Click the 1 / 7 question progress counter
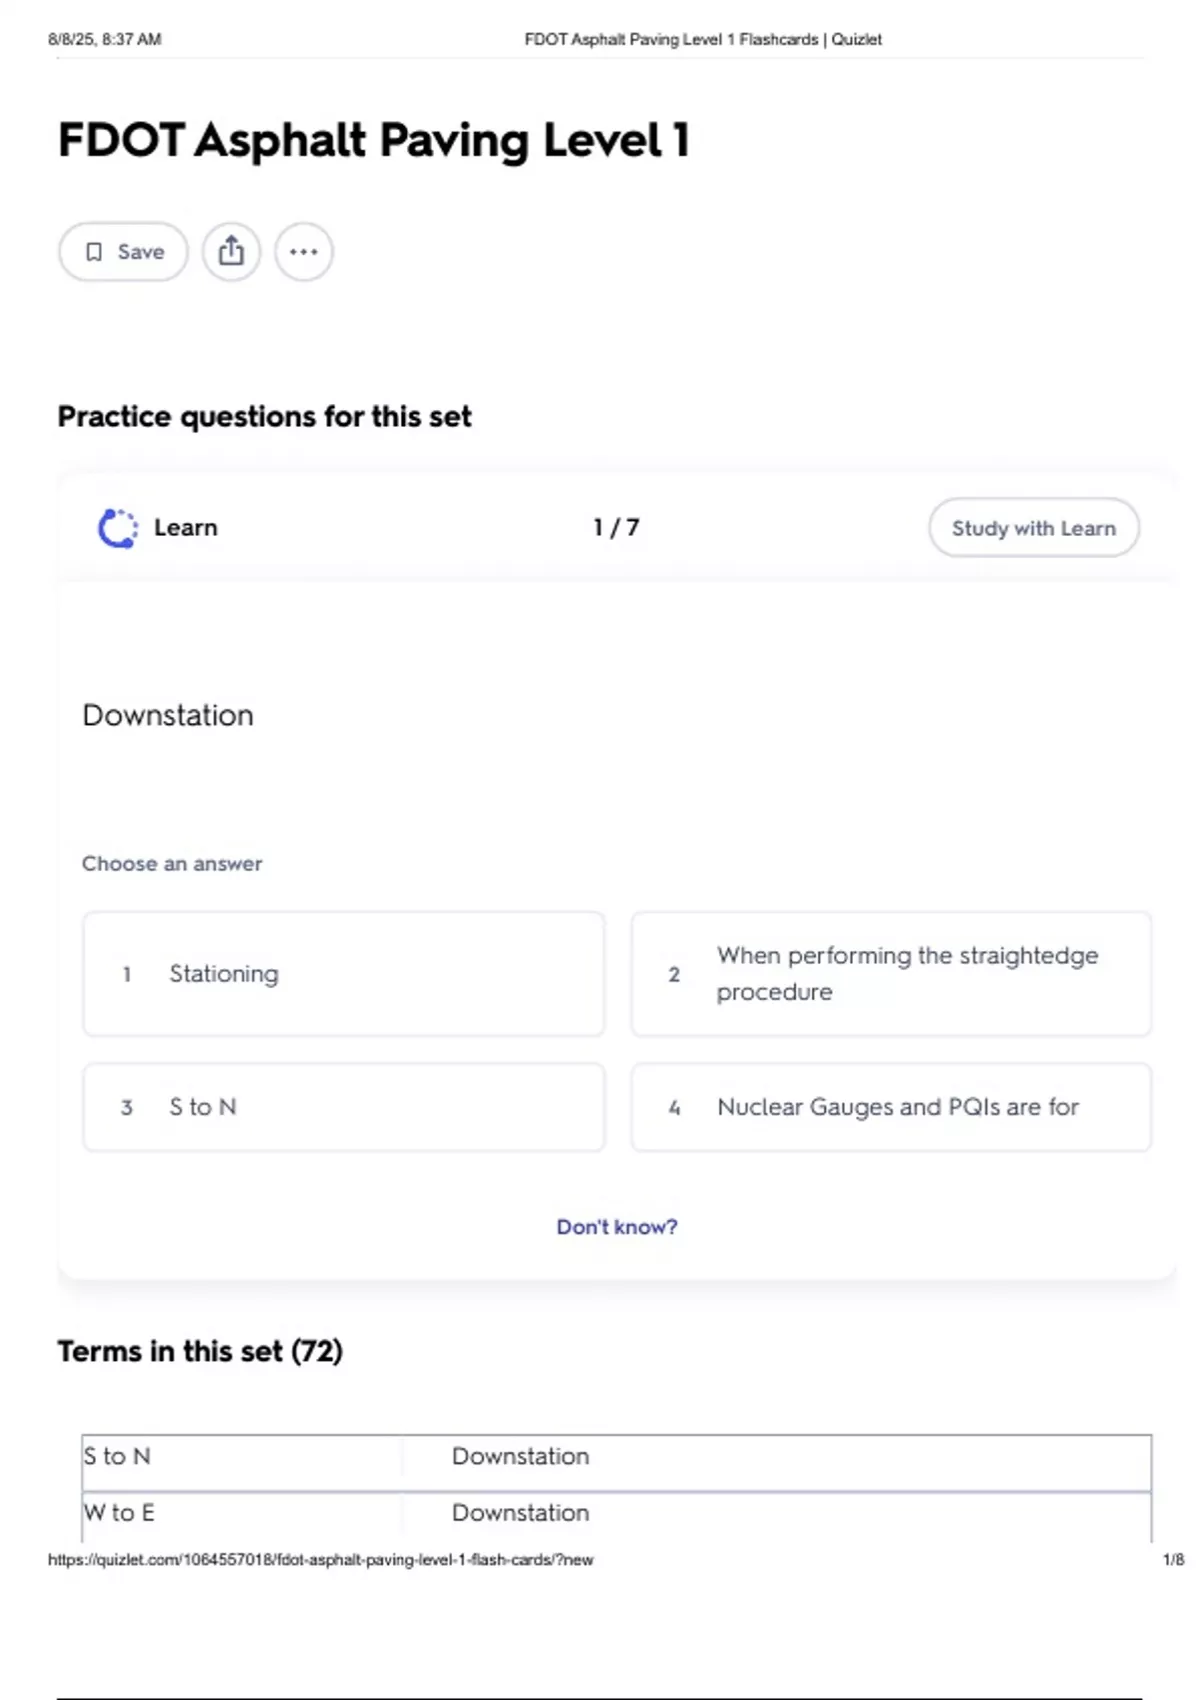This screenshot has height=1700, width=1200. [616, 527]
